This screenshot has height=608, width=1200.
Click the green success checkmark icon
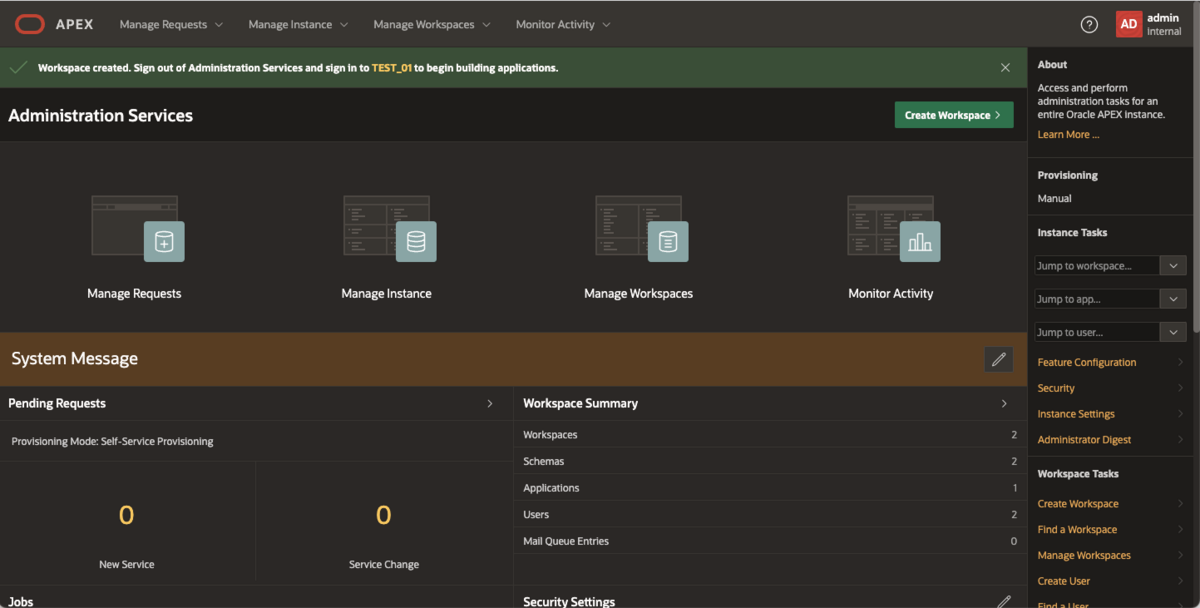[18, 68]
